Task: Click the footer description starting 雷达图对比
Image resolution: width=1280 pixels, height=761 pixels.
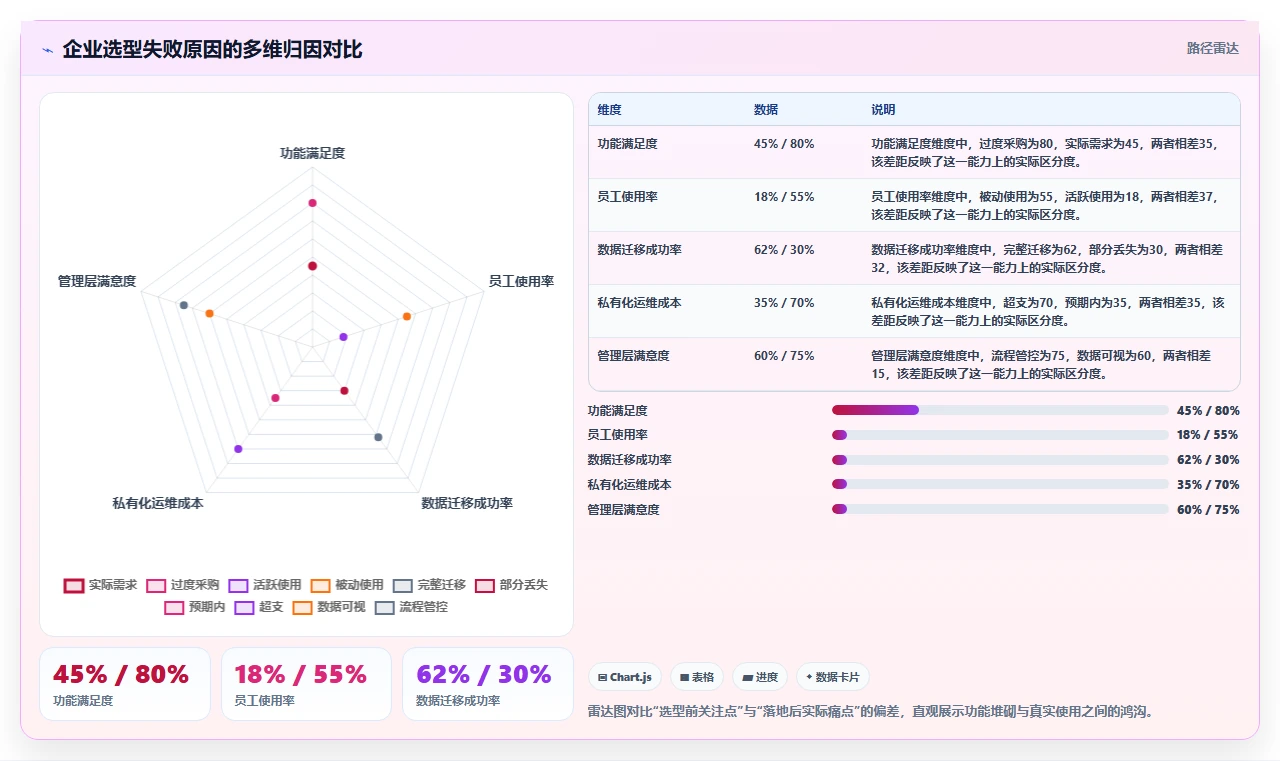Action: pos(871,712)
